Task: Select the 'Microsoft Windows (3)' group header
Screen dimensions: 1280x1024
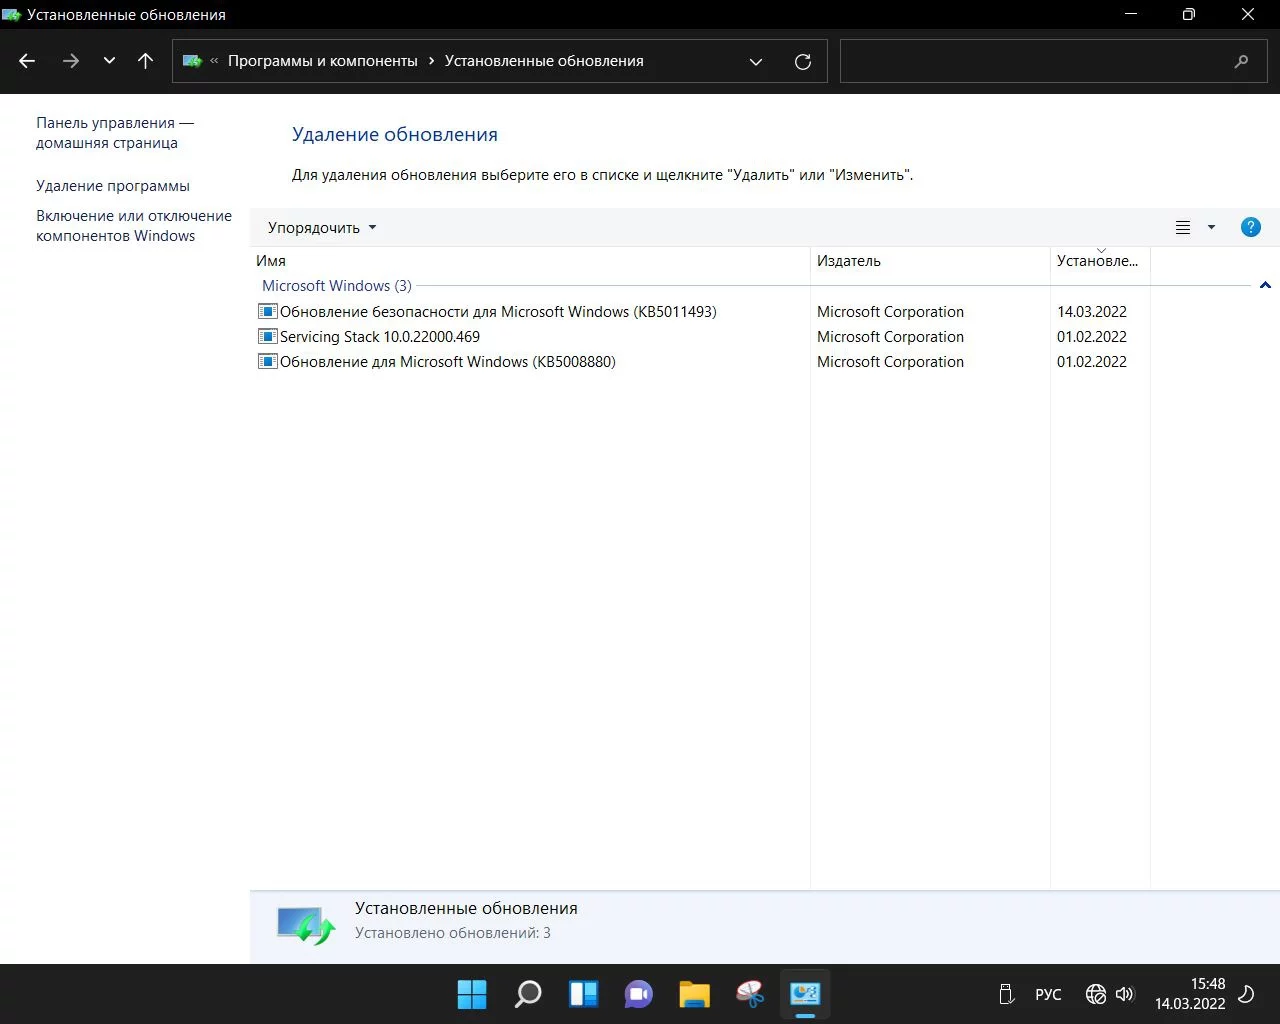Action: pos(337,286)
